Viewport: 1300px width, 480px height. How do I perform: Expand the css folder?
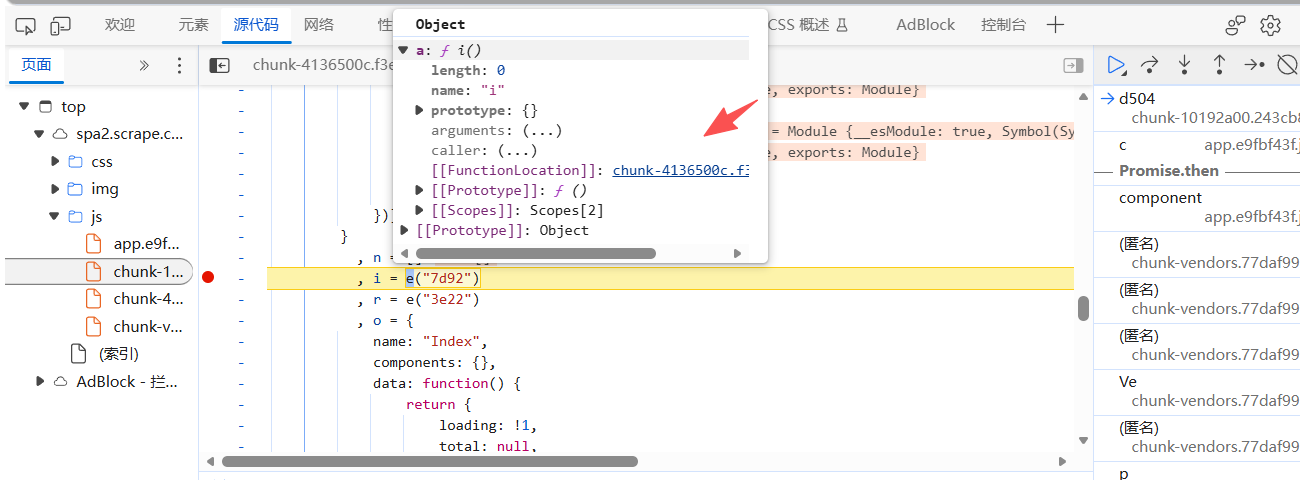tap(56, 161)
